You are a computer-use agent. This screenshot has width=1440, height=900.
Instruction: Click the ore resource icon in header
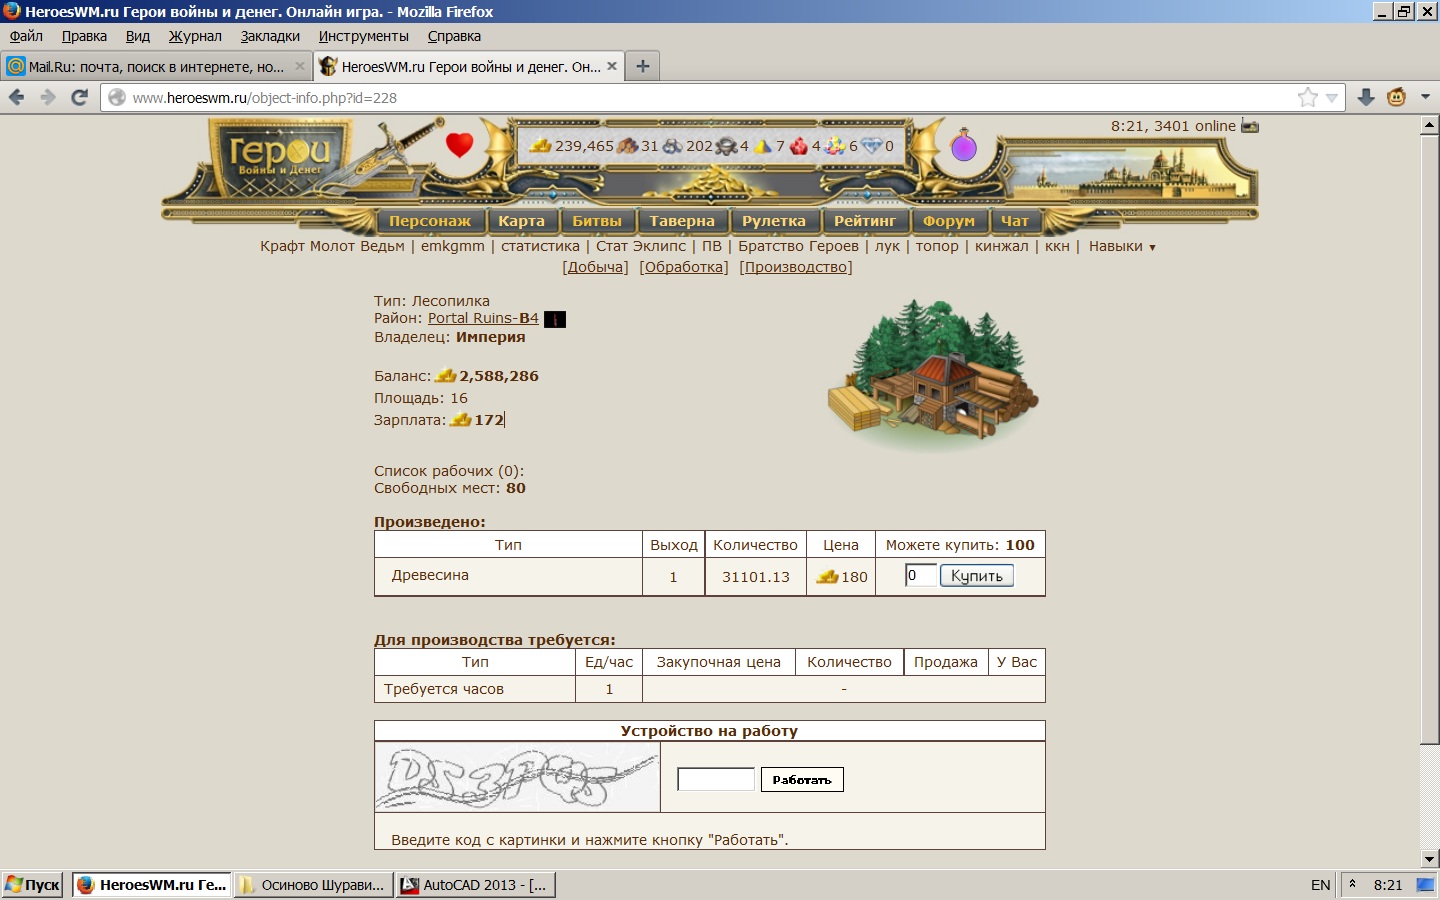click(x=672, y=146)
